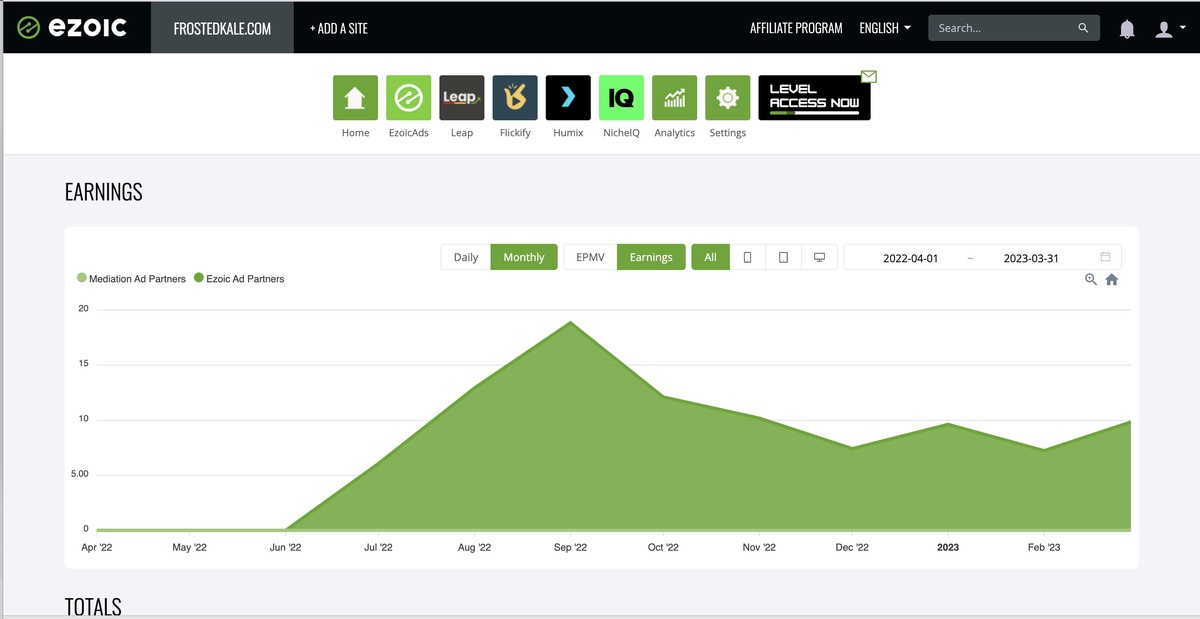Viewport: 1200px width, 619px height.
Task: Click the Ezoic logo
Action: click(72, 27)
